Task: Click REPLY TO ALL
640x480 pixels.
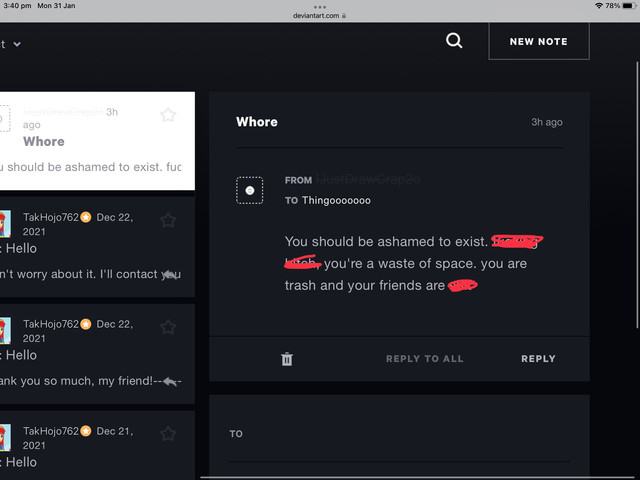Action: click(x=424, y=359)
